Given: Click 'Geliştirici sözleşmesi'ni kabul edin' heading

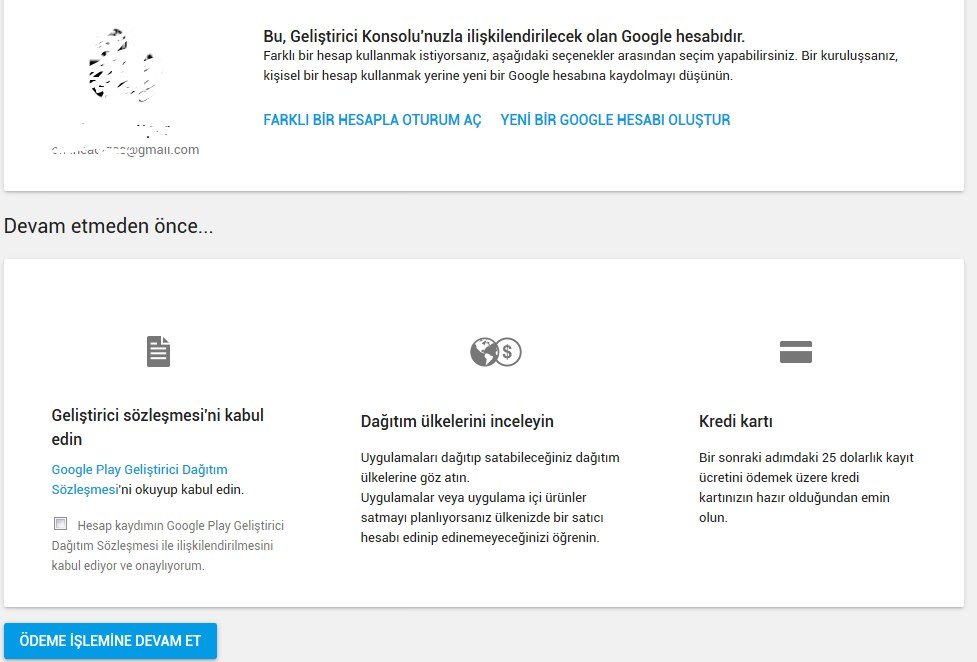Looking at the screenshot, I should pos(158,427).
